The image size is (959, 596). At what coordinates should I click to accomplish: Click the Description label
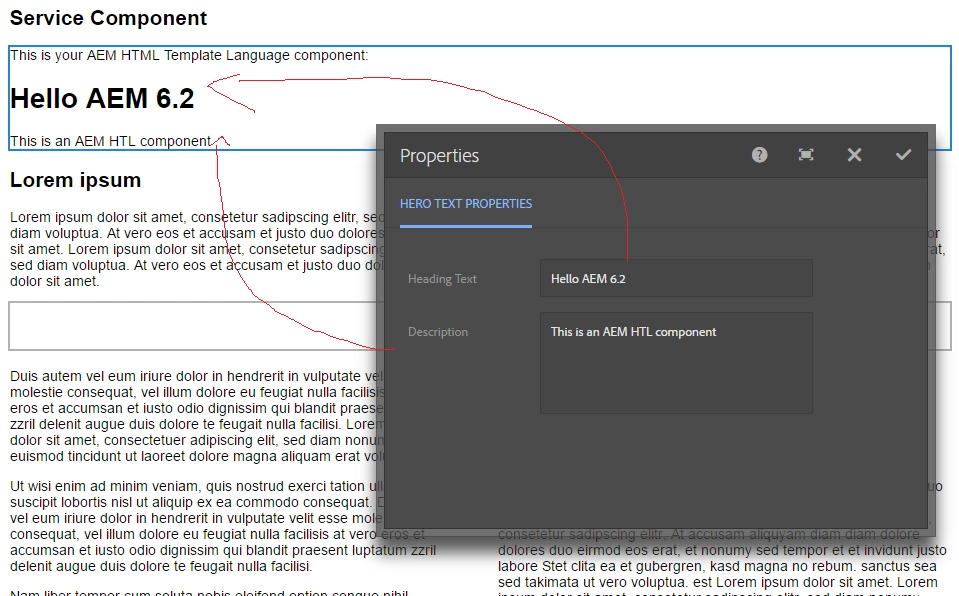pyautogui.click(x=438, y=332)
